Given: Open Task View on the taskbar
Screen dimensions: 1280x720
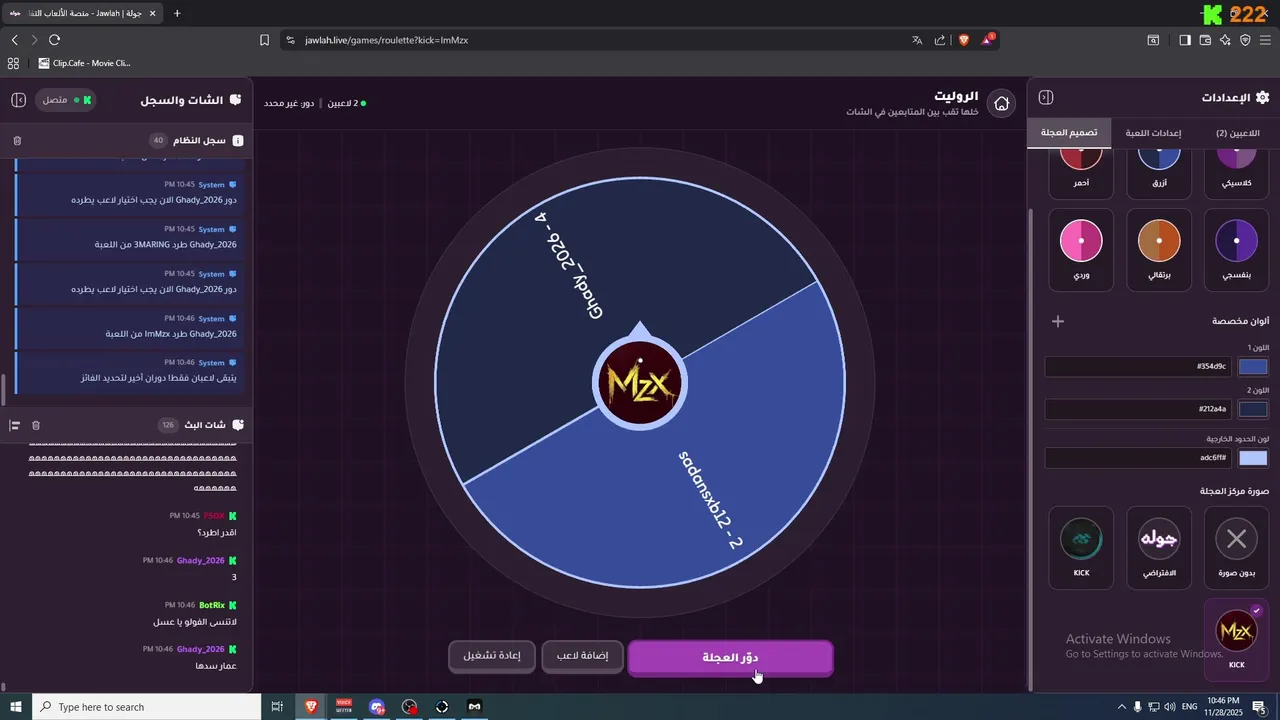Looking at the screenshot, I should tap(278, 707).
